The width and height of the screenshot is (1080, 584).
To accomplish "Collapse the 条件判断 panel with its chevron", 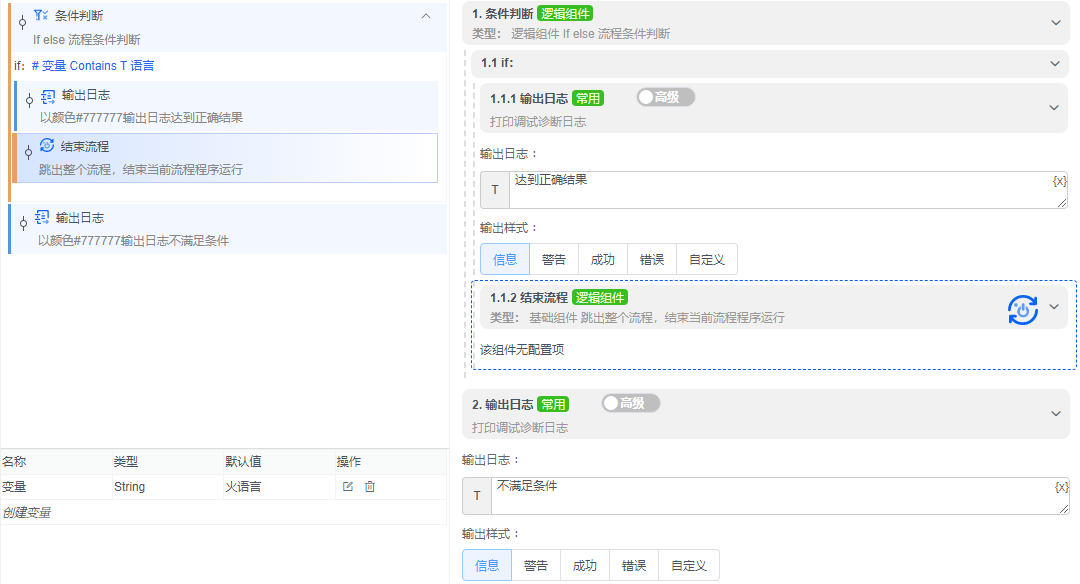I will (426, 16).
